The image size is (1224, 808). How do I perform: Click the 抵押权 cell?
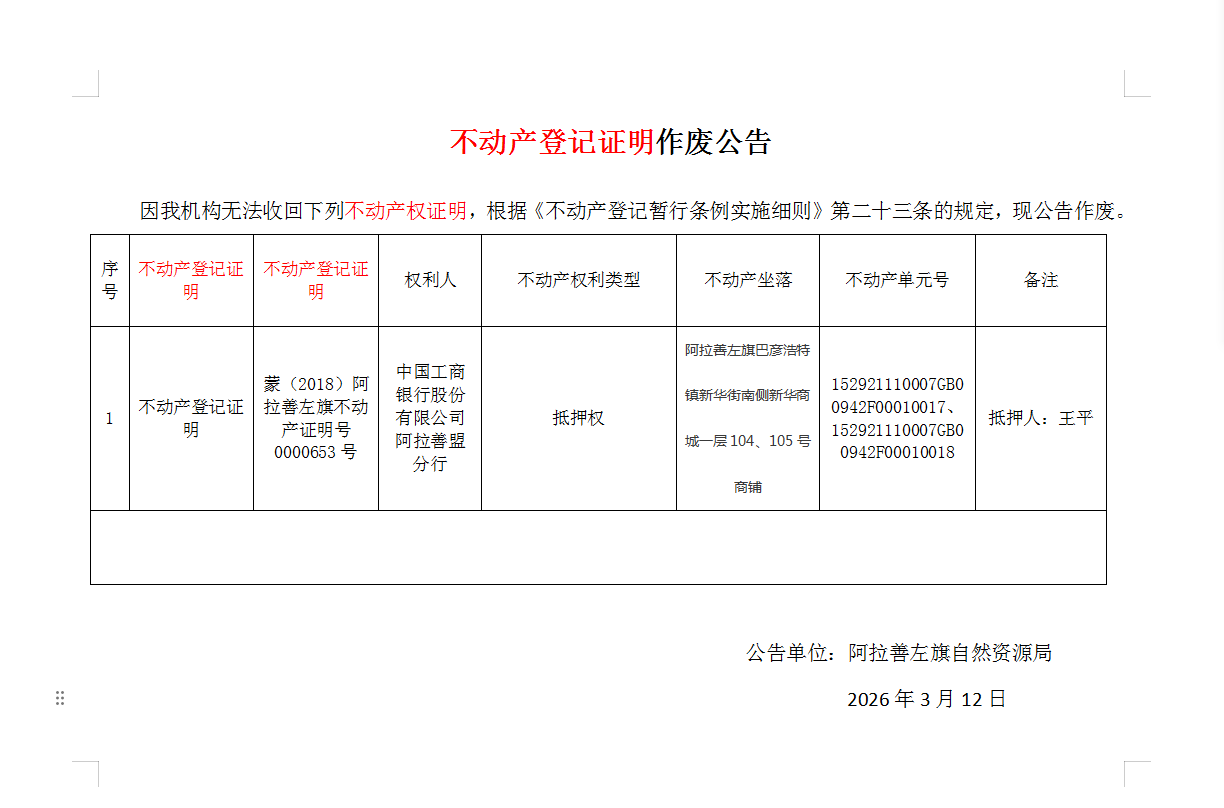pyautogui.click(x=578, y=418)
